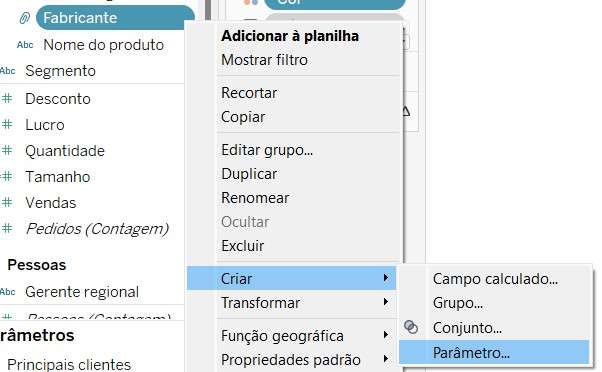Choose Adicionar à planilha
The image size is (602, 372).
[290, 36]
